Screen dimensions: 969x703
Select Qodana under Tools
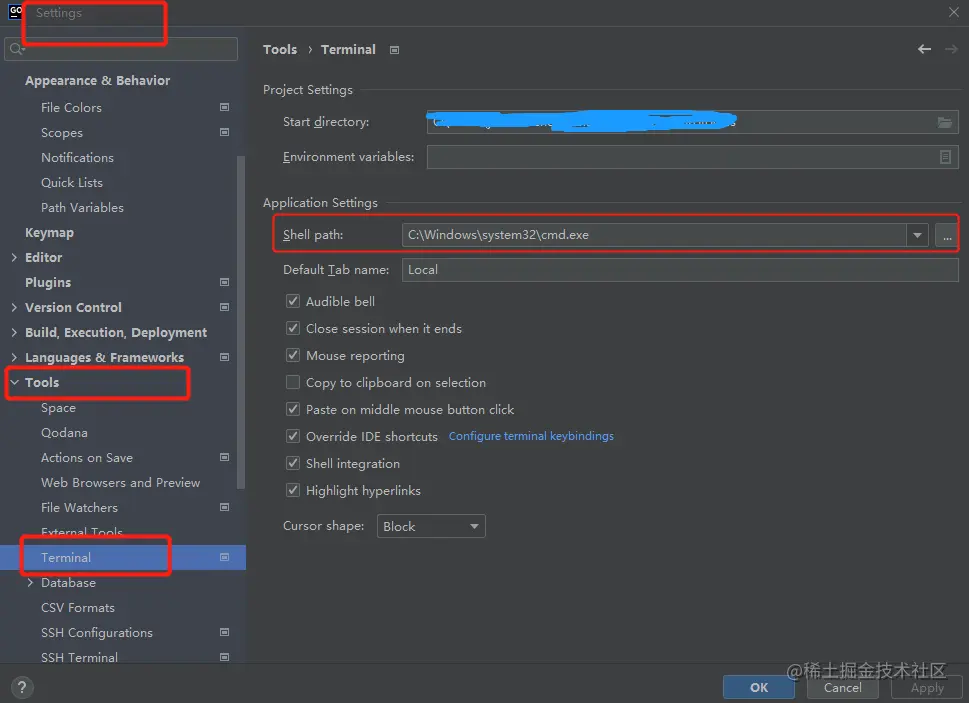pos(64,432)
